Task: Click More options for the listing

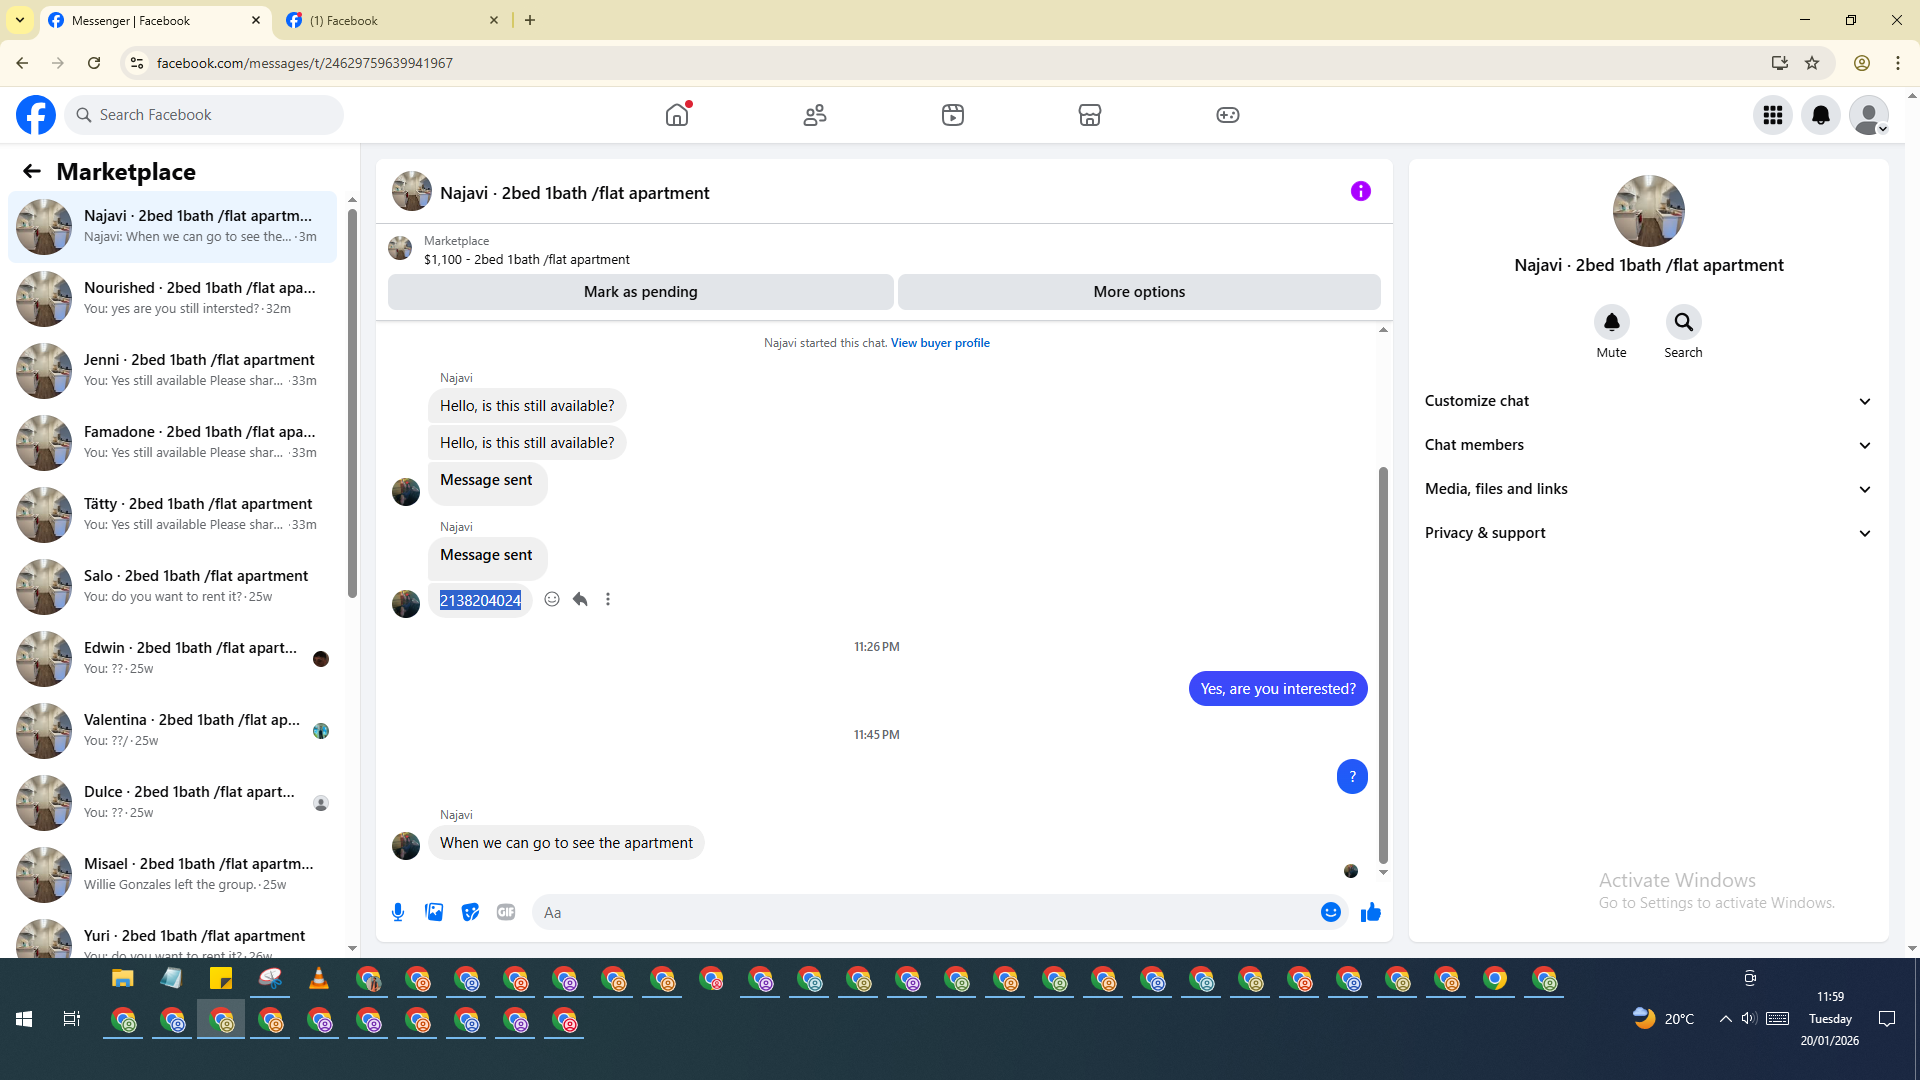Action: pyautogui.click(x=1139, y=292)
